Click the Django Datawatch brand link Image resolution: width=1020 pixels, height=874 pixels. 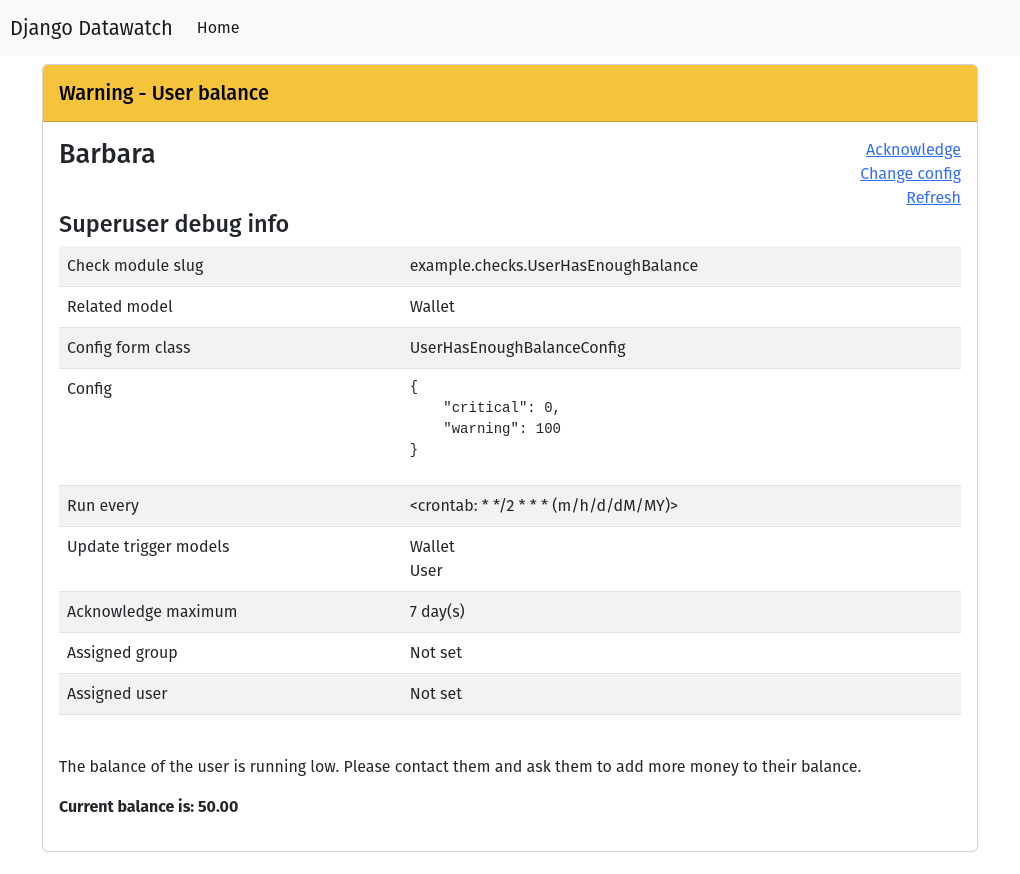[x=91, y=28]
